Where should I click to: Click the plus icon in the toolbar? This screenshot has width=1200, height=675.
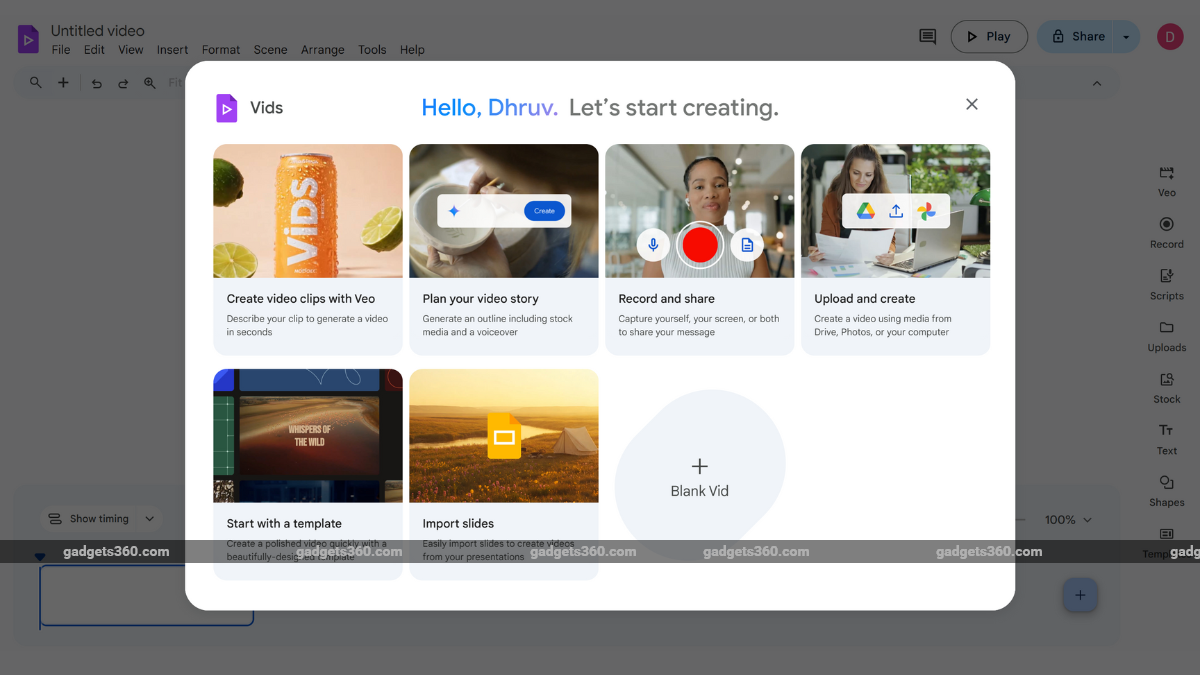pyautogui.click(x=63, y=83)
